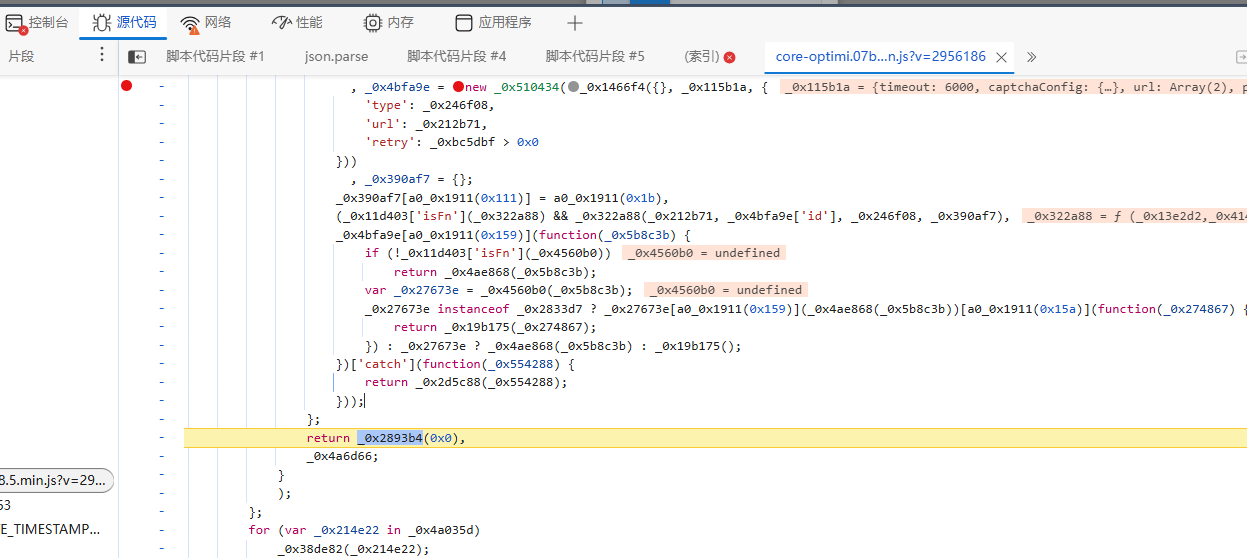Open the 性能 (Performance) panel tab
Image resolution: width=1247 pixels, height=558 pixels.
(x=297, y=22)
